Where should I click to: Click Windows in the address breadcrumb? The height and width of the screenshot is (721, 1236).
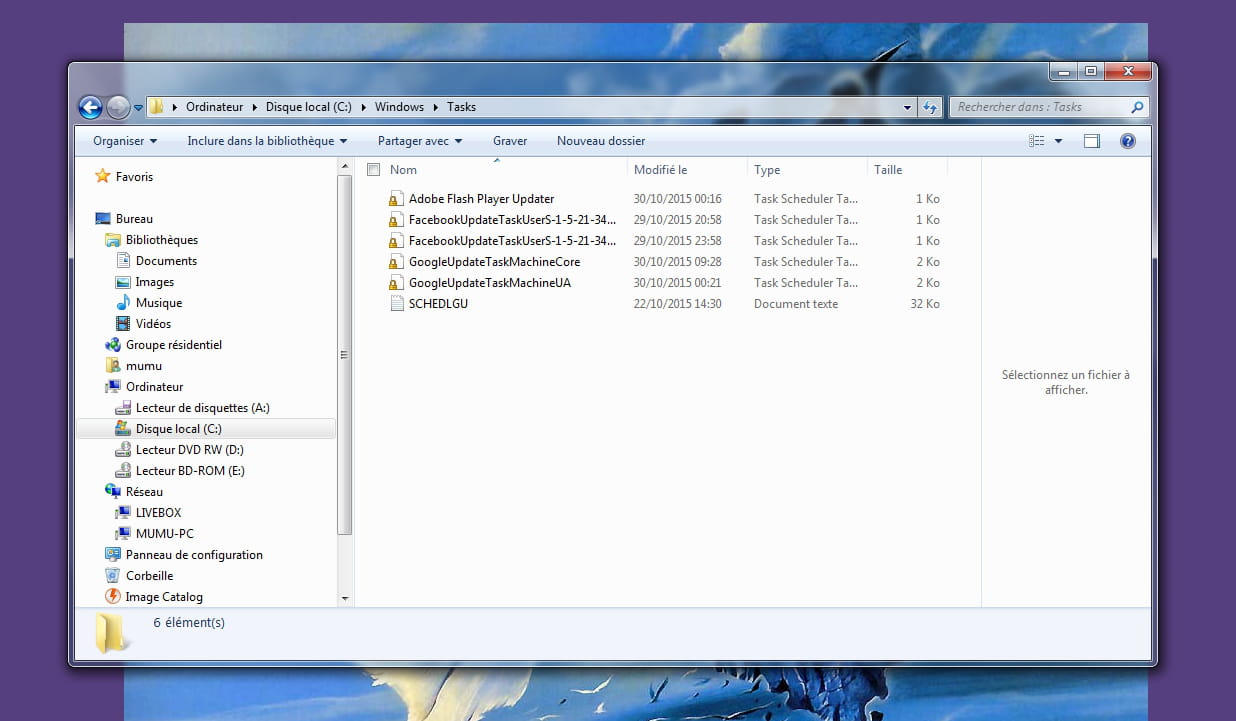click(x=399, y=107)
